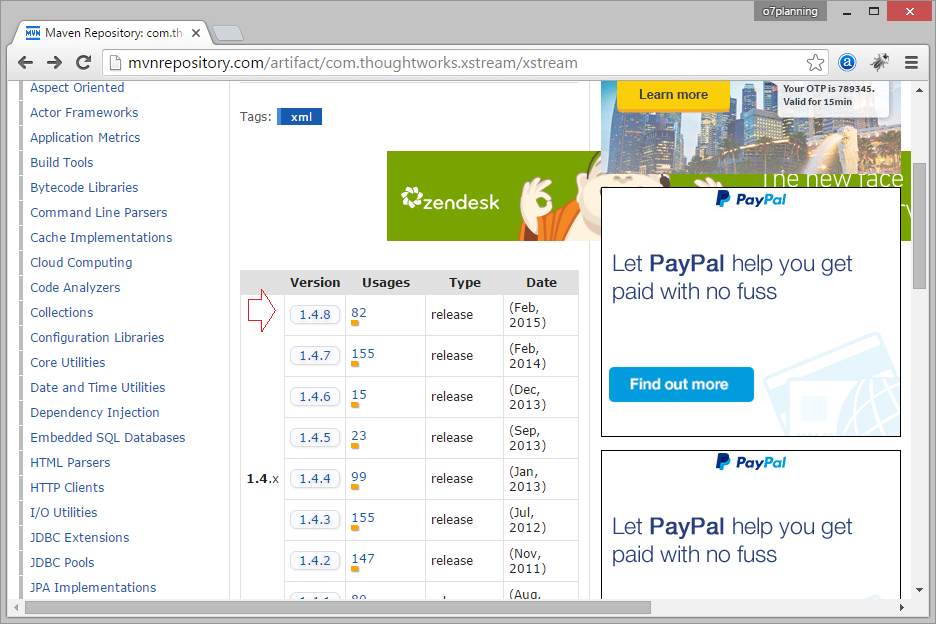Select the Maven Repository tab
Image resolution: width=936 pixels, height=624 pixels.
click(x=111, y=33)
